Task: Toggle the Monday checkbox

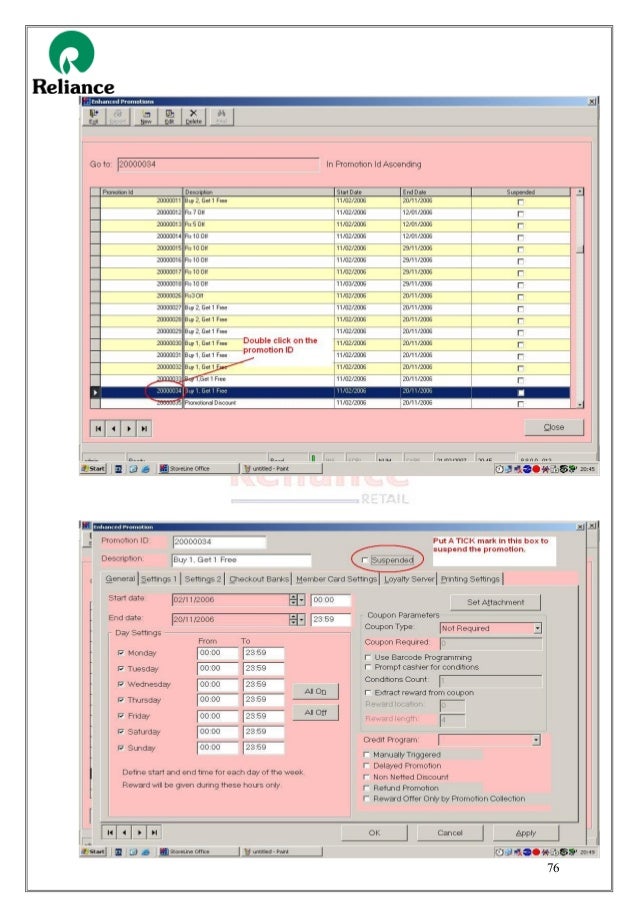Action: click(x=121, y=653)
